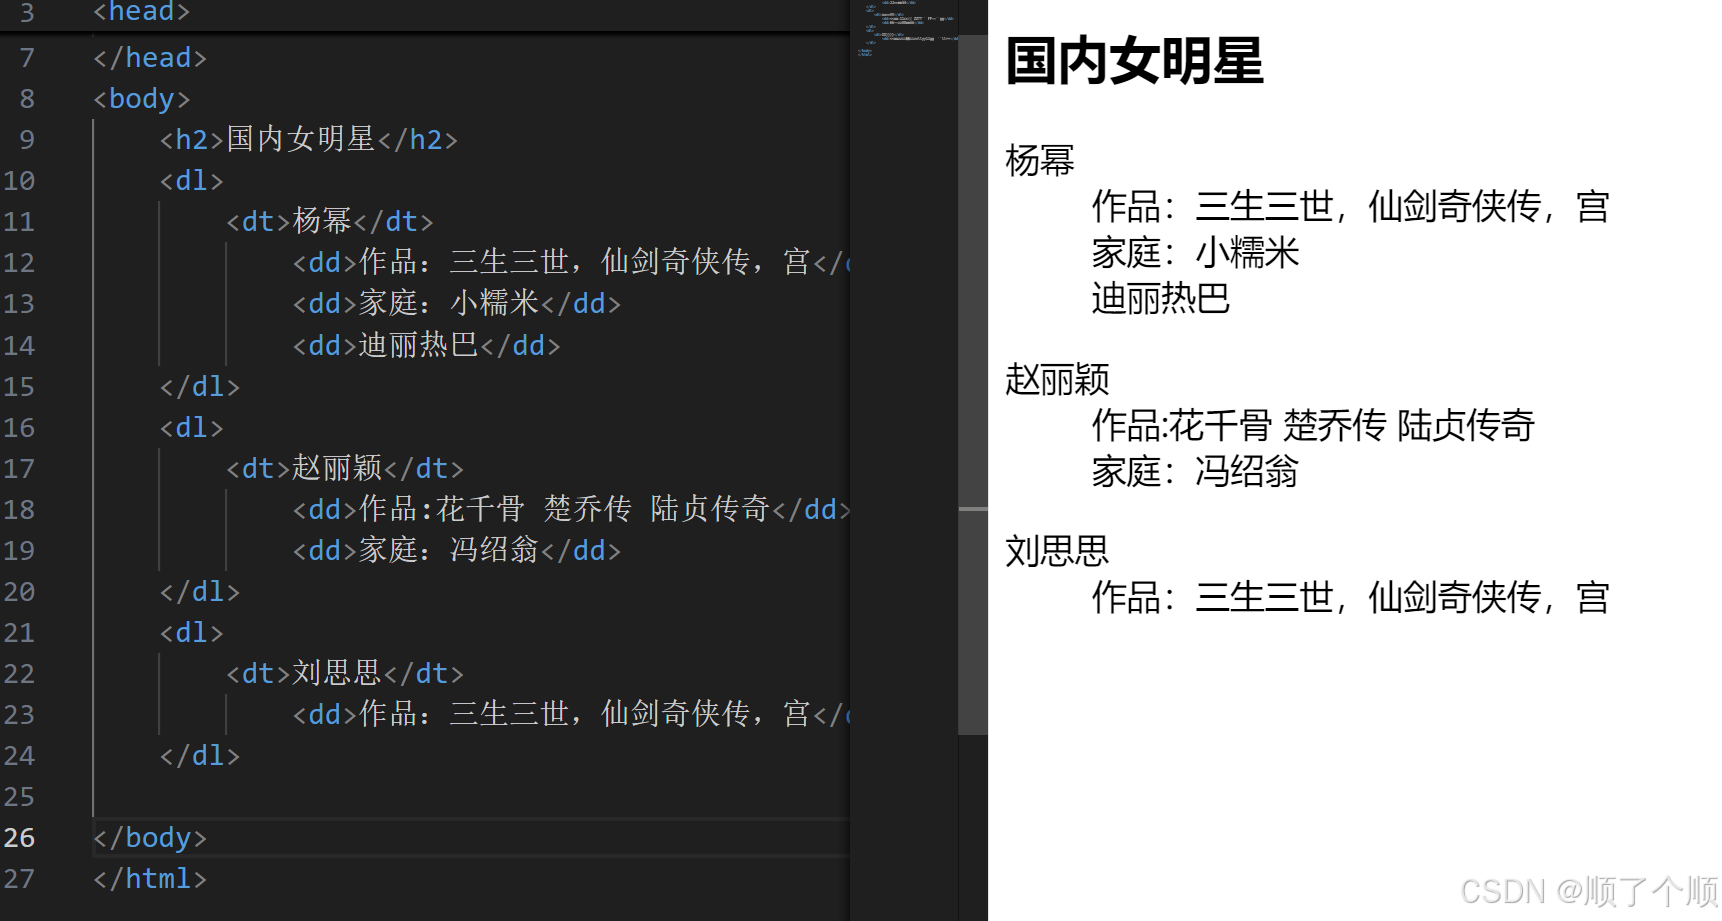Click the h2 heading code 国内女明星
Screen dimensions: 1722x921
point(308,140)
